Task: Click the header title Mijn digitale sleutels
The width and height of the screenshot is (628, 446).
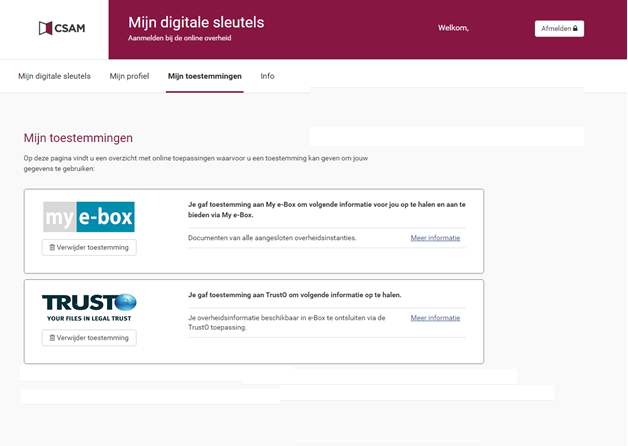Action: [x=196, y=22]
